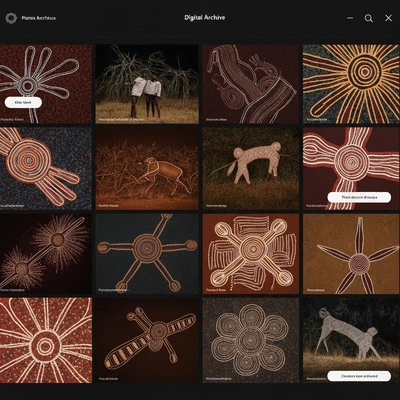
Task: Open the white-rayed sun painting on red dots
Action: 46,340
